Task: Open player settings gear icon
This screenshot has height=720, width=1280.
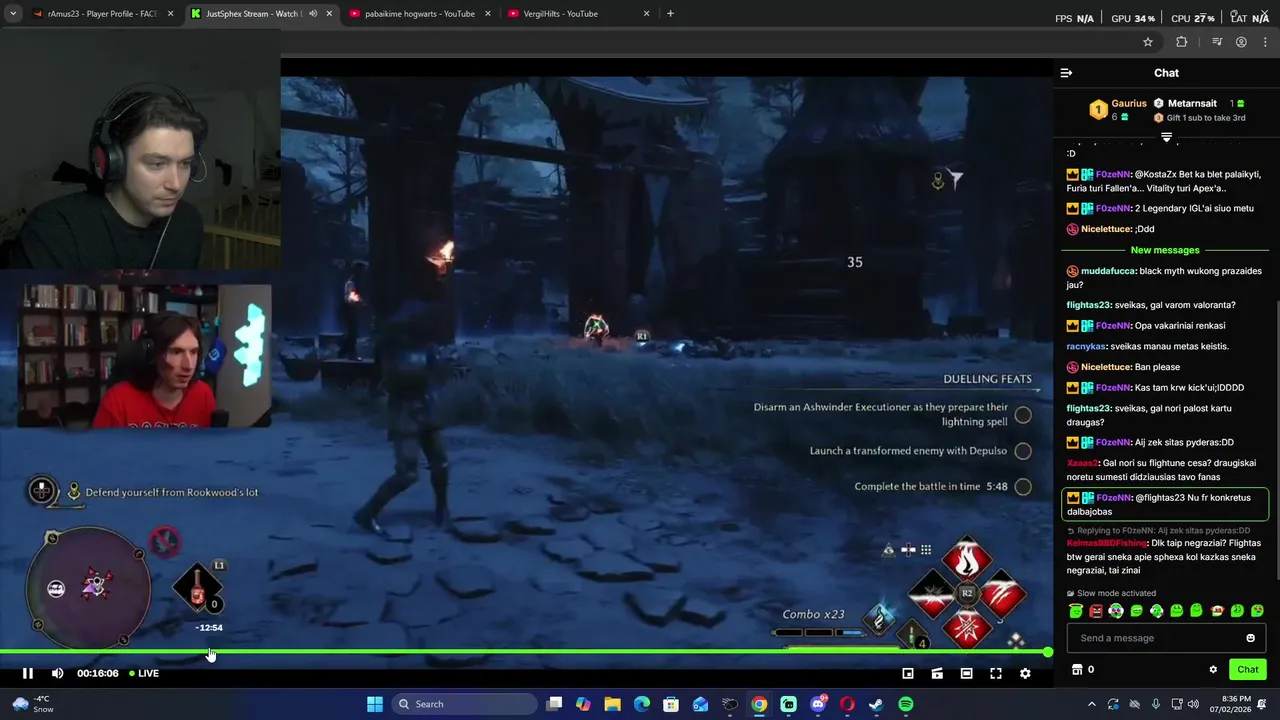Action: (1025, 673)
